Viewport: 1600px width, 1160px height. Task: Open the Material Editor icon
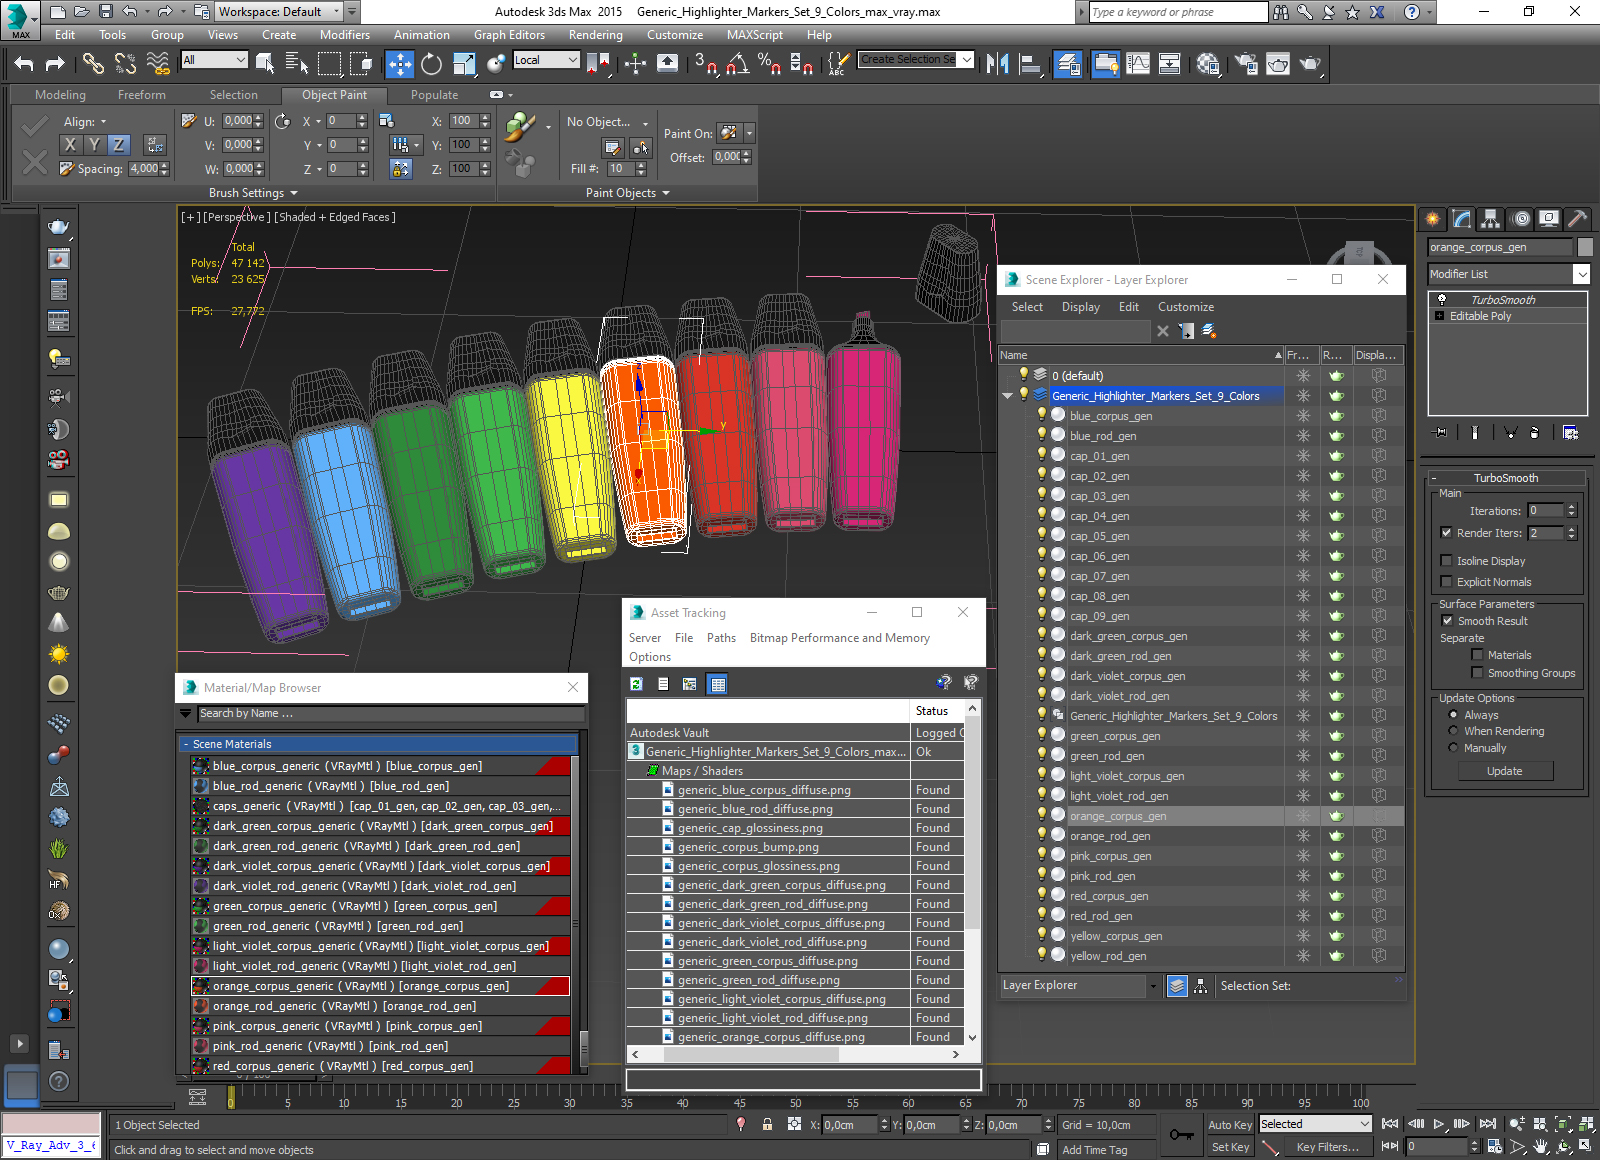pos(1208,64)
